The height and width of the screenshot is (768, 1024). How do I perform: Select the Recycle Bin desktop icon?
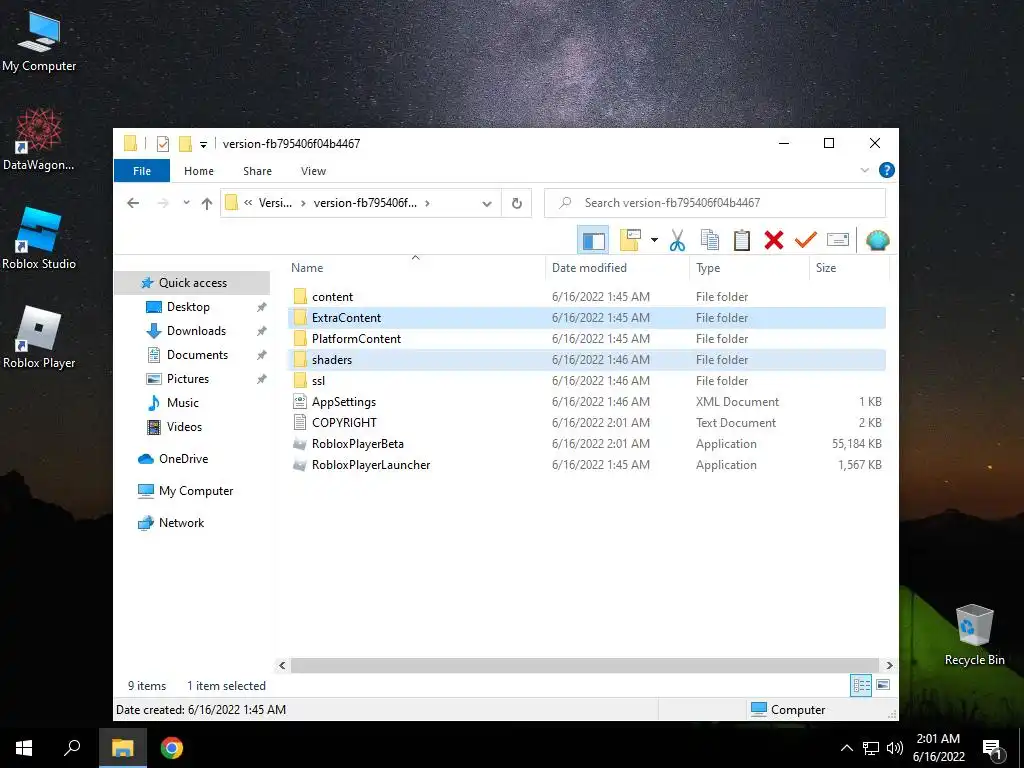(974, 635)
